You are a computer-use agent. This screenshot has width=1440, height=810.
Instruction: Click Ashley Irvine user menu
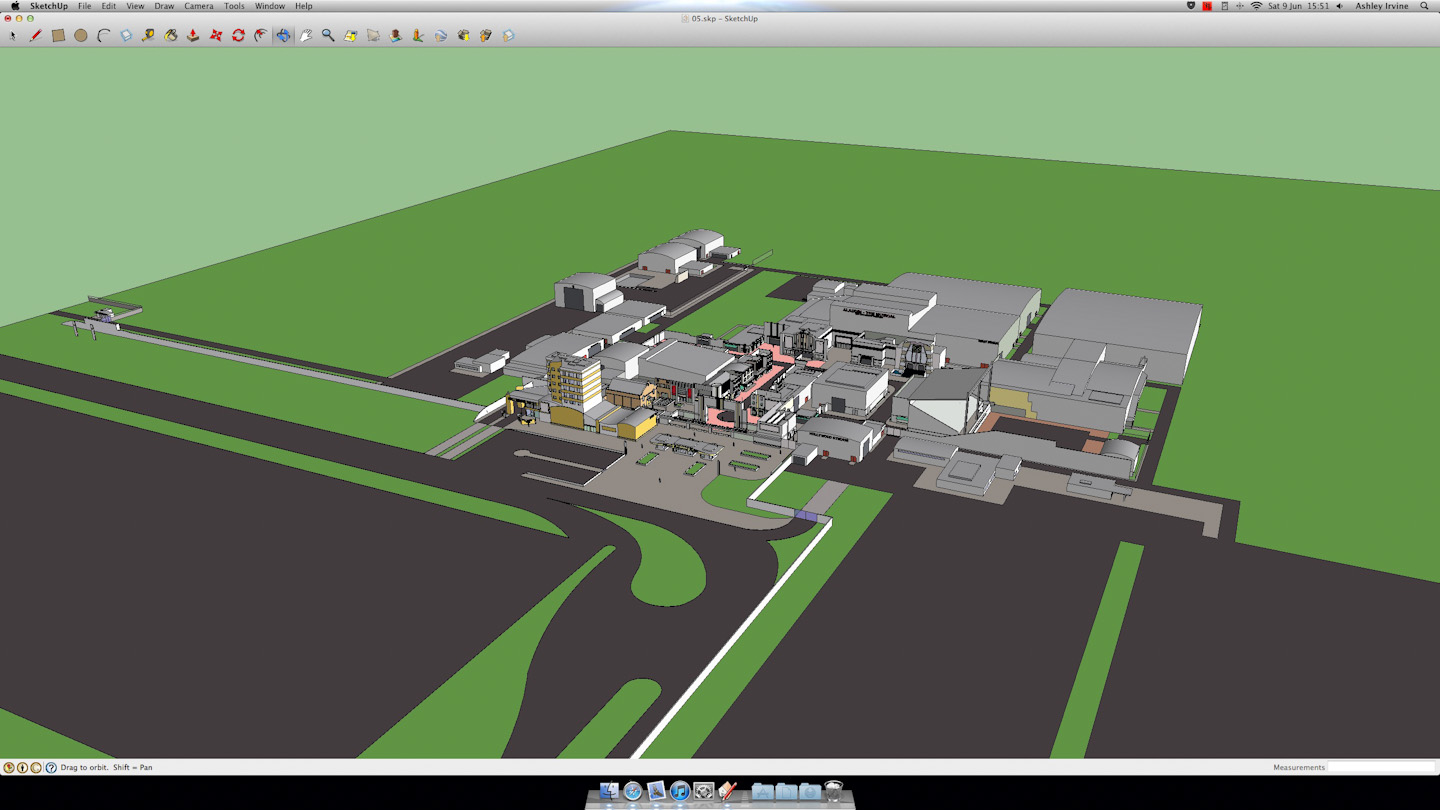(1382, 6)
